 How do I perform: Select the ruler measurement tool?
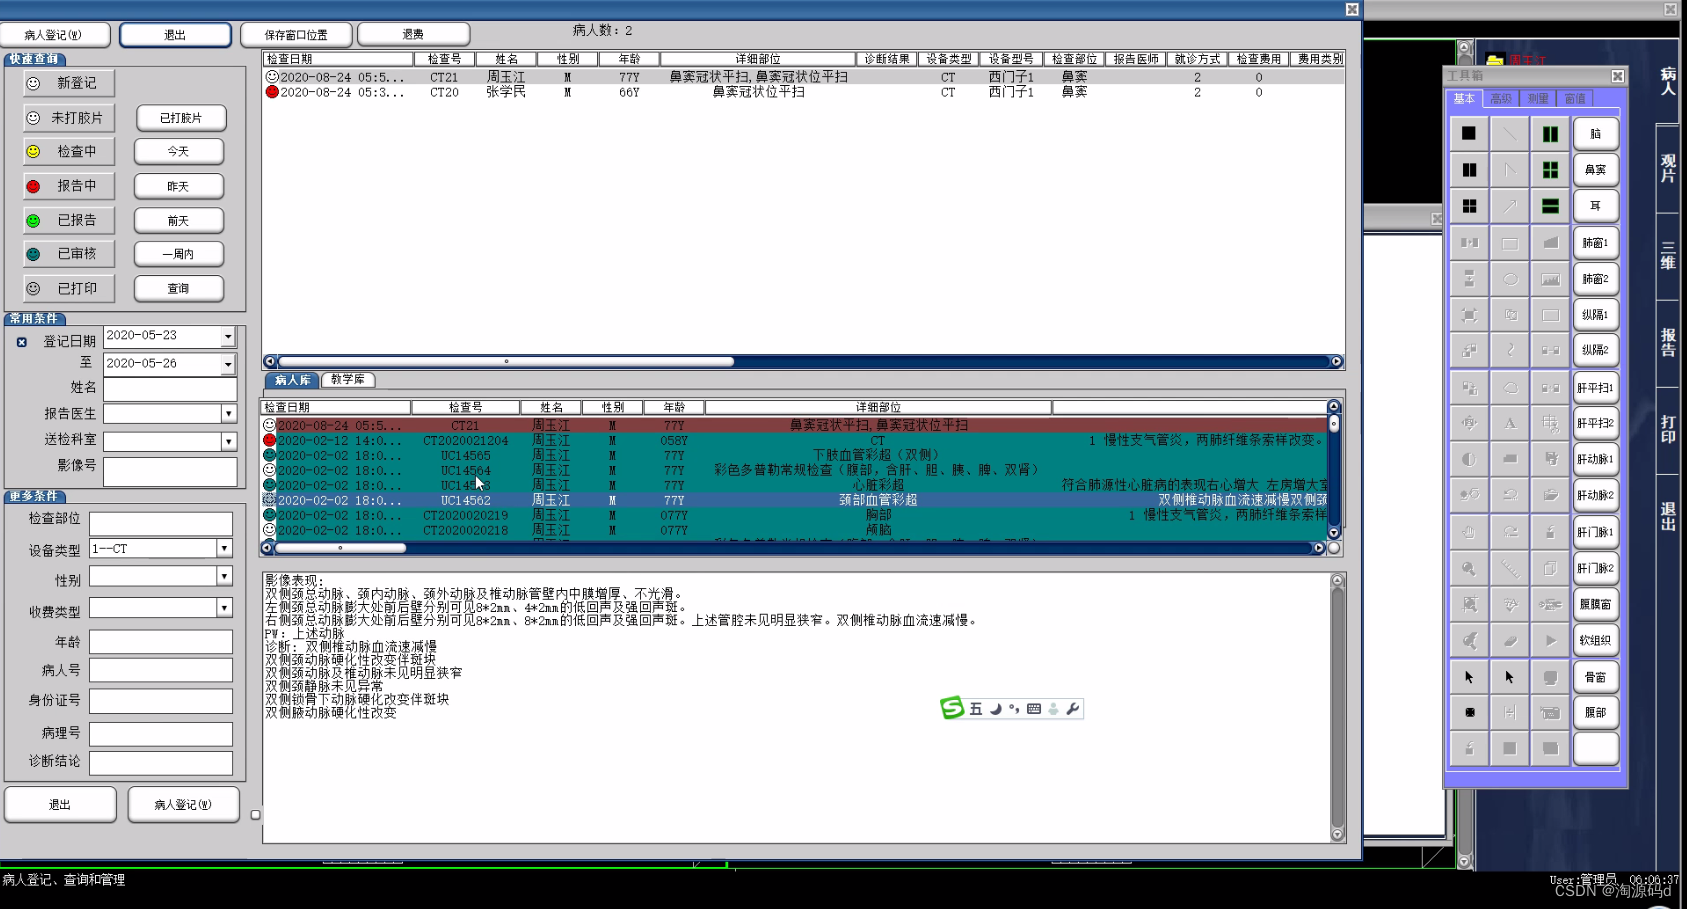tap(1510, 568)
